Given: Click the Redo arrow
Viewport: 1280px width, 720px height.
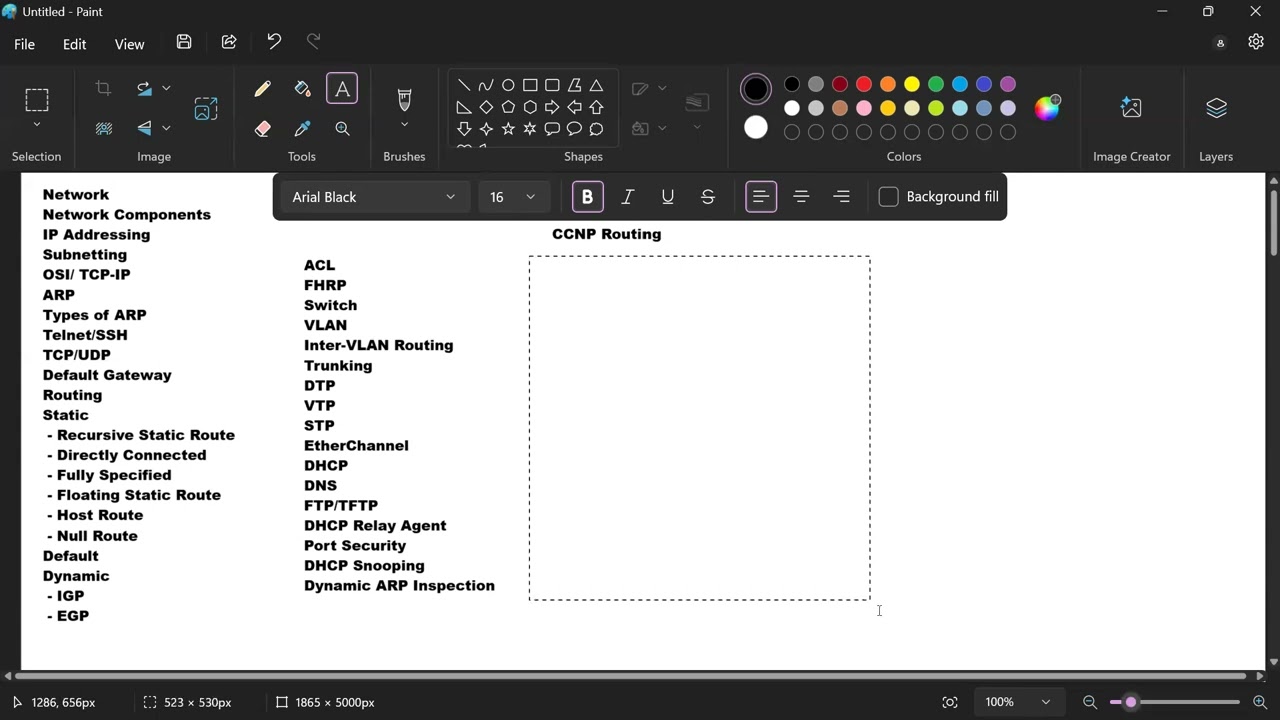Looking at the screenshot, I should coord(314,42).
